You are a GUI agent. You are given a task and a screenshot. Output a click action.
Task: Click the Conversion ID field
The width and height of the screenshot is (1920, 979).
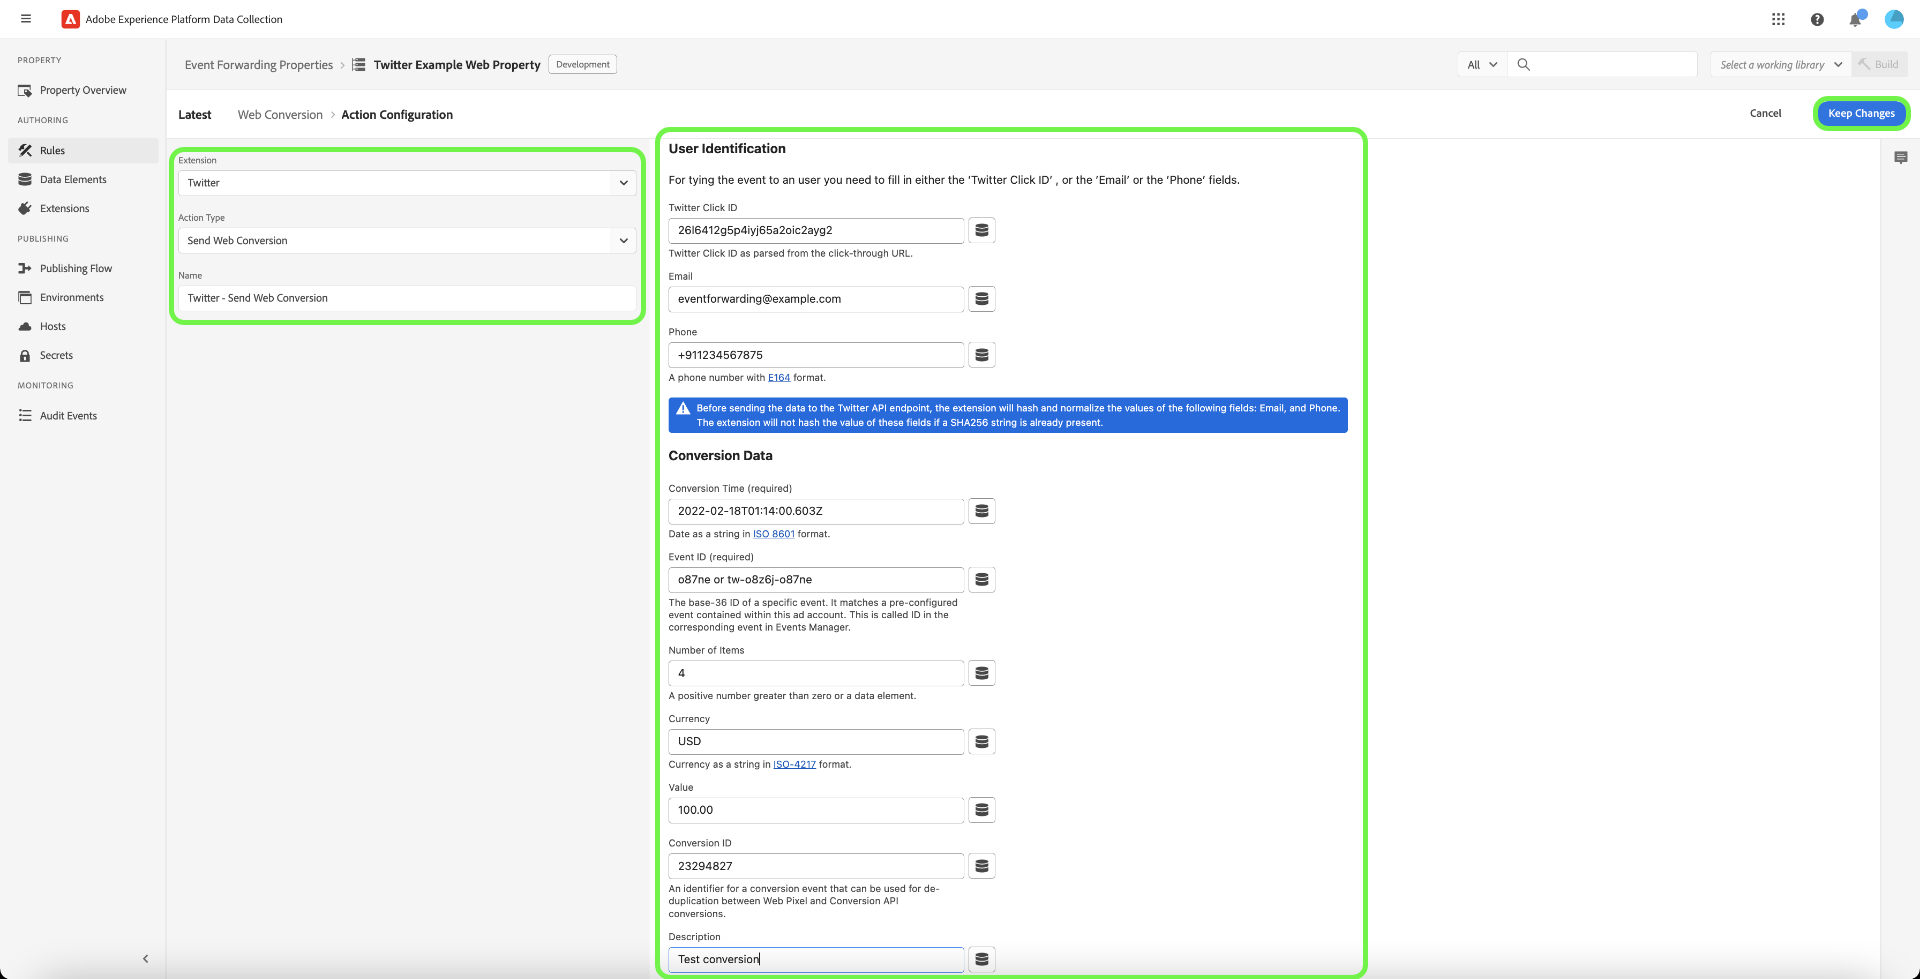pyautogui.click(x=816, y=866)
